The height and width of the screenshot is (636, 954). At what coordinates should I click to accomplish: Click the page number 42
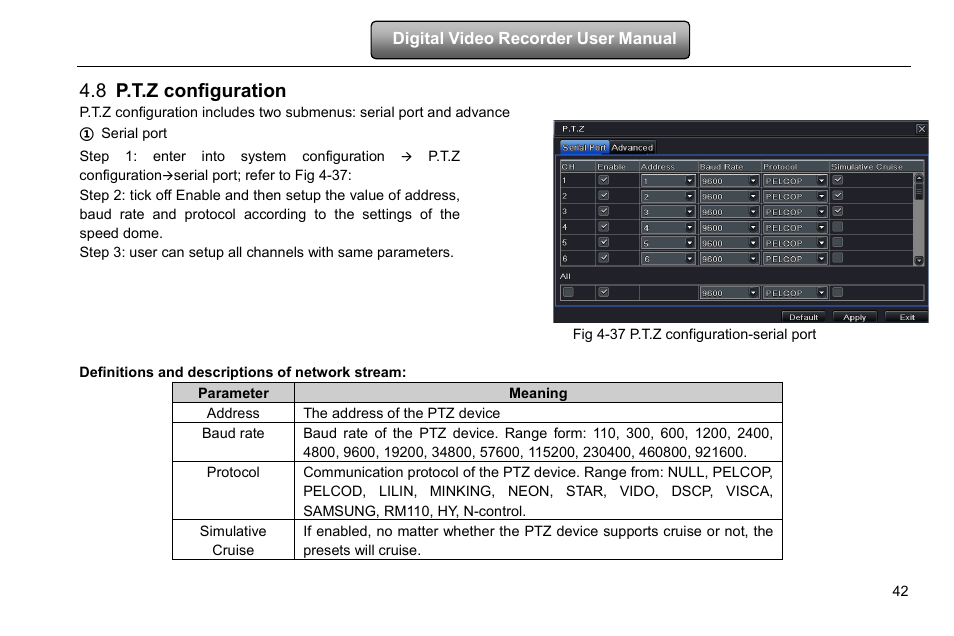click(900, 591)
